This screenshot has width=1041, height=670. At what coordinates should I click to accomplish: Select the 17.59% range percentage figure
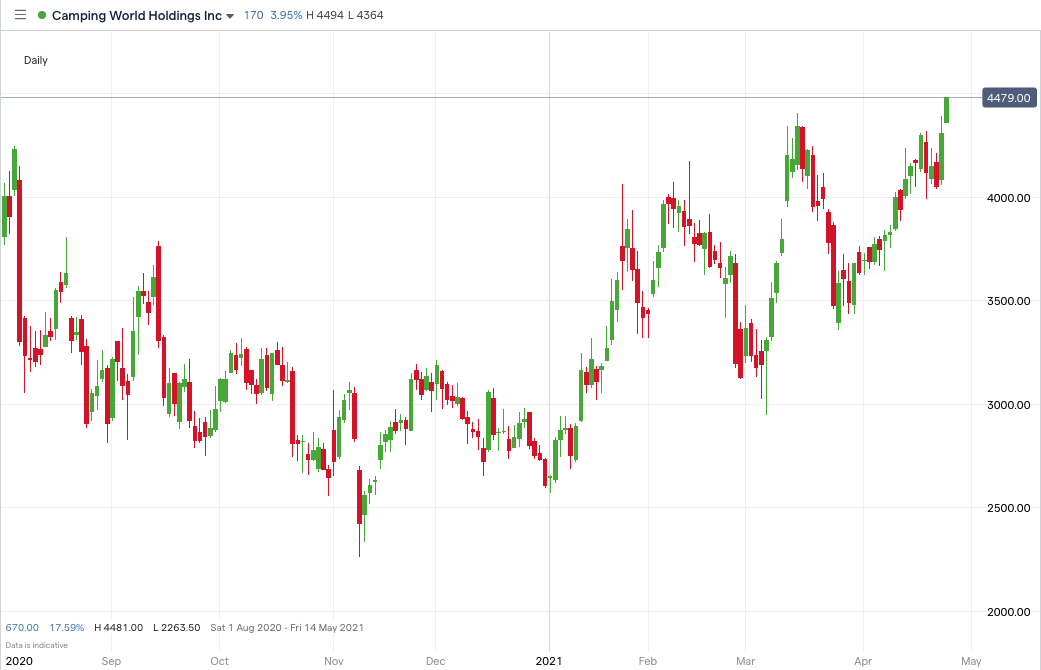66,627
